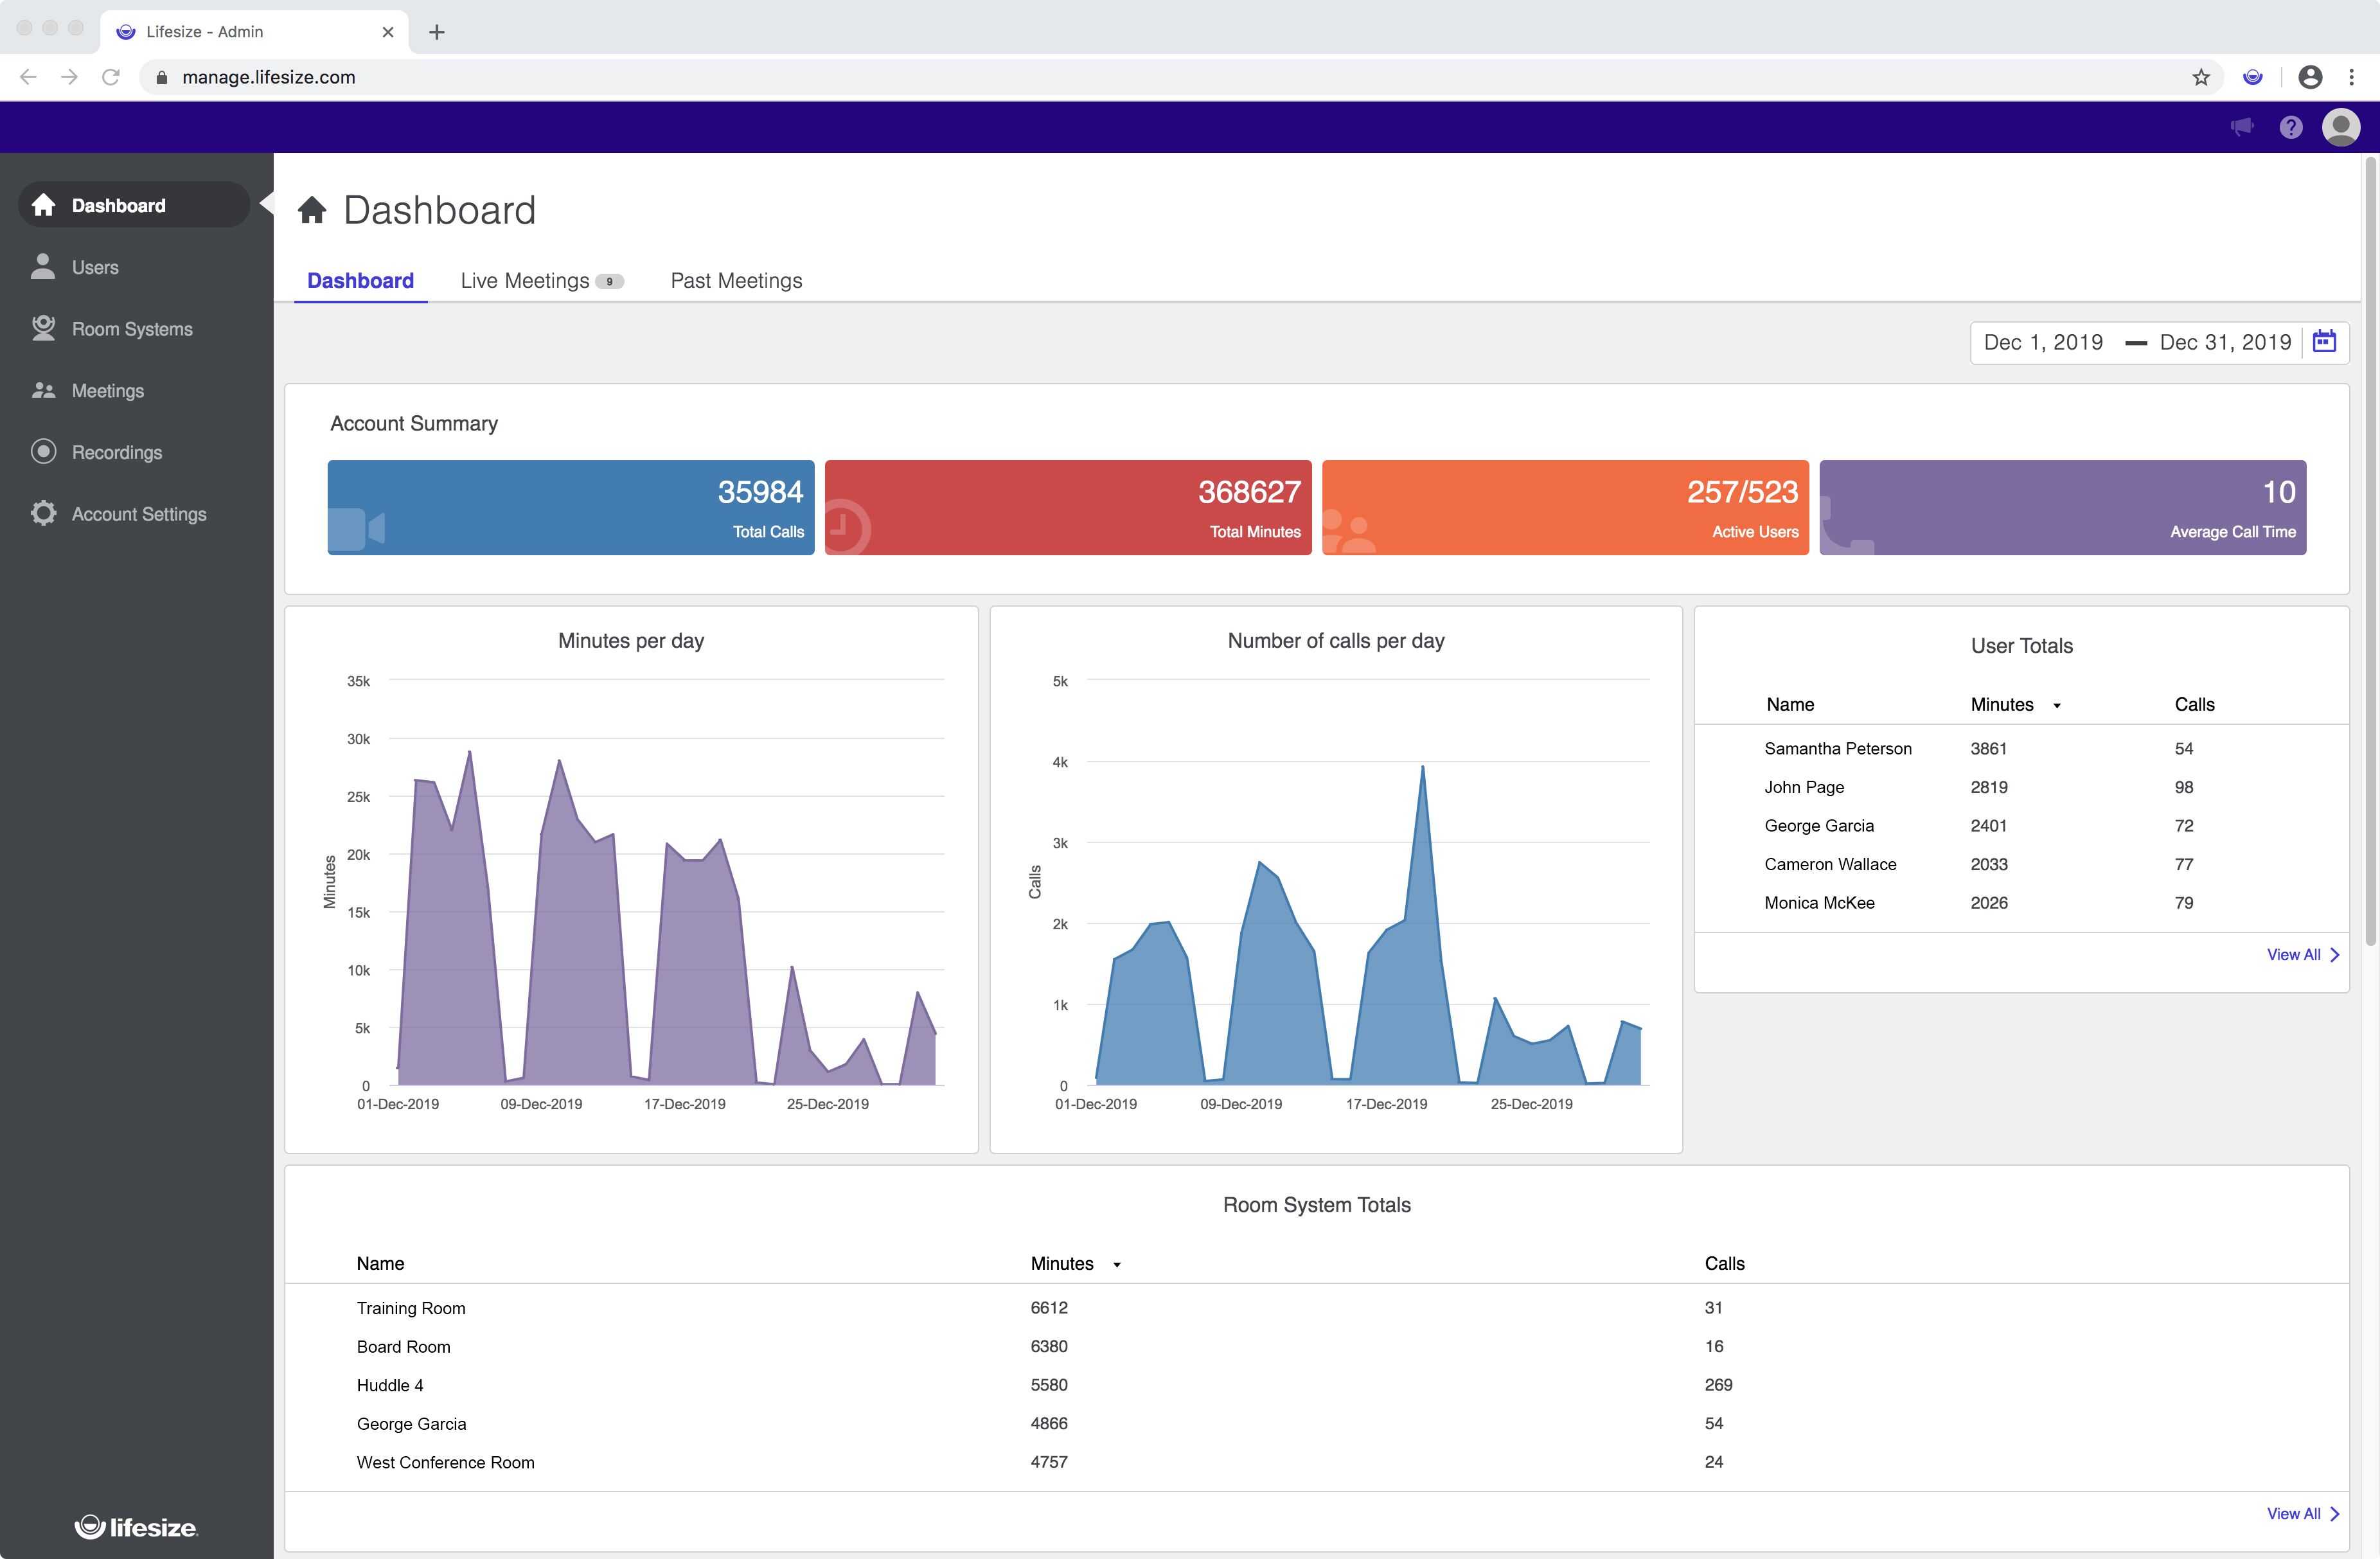
Task: Bookmark page with star icon
Action: tap(2201, 77)
